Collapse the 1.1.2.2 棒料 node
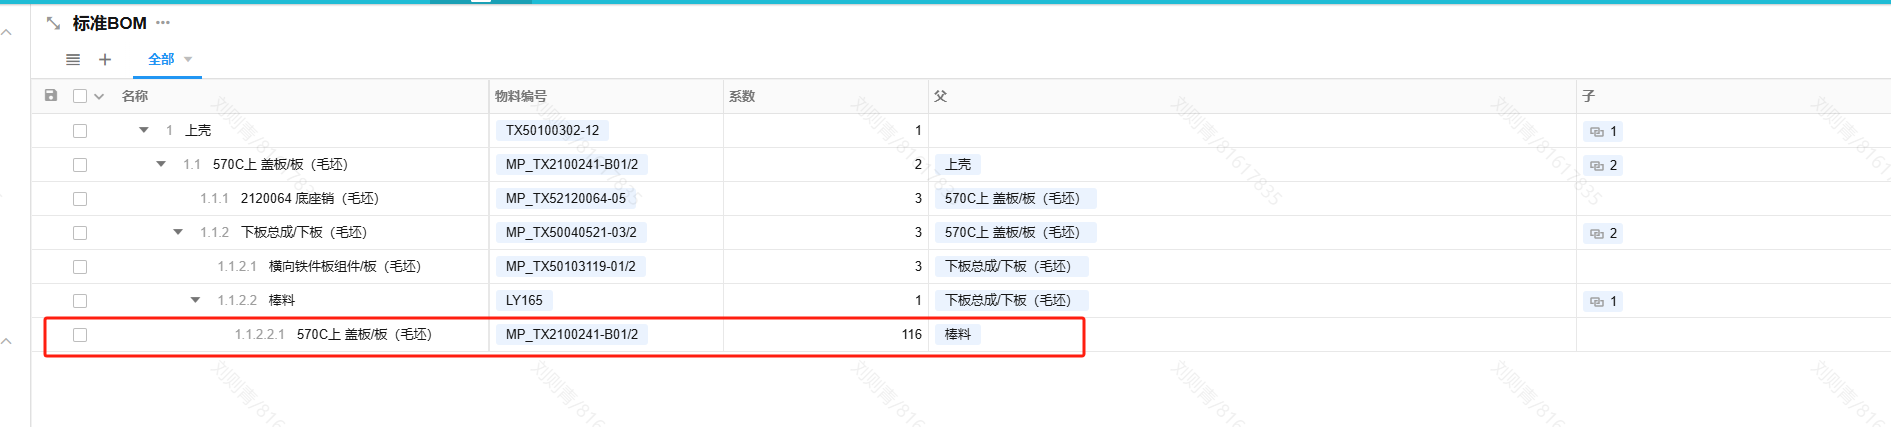The image size is (1891, 427). coord(195,300)
